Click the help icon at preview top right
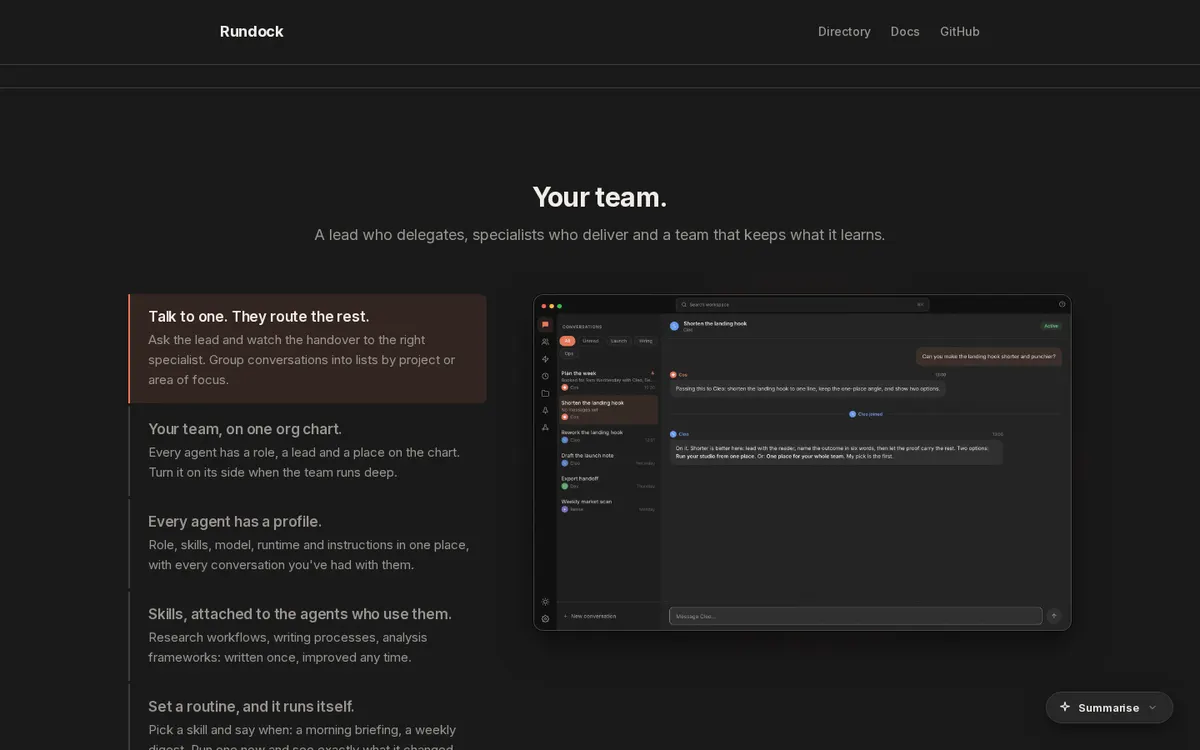The image size is (1200, 750). click(x=1062, y=304)
